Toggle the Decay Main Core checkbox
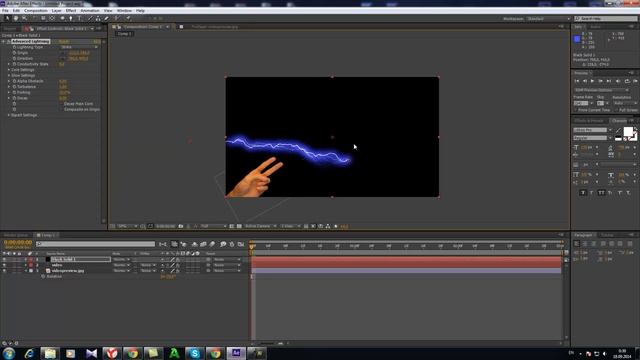The width and height of the screenshot is (640, 360). click(x=62, y=104)
